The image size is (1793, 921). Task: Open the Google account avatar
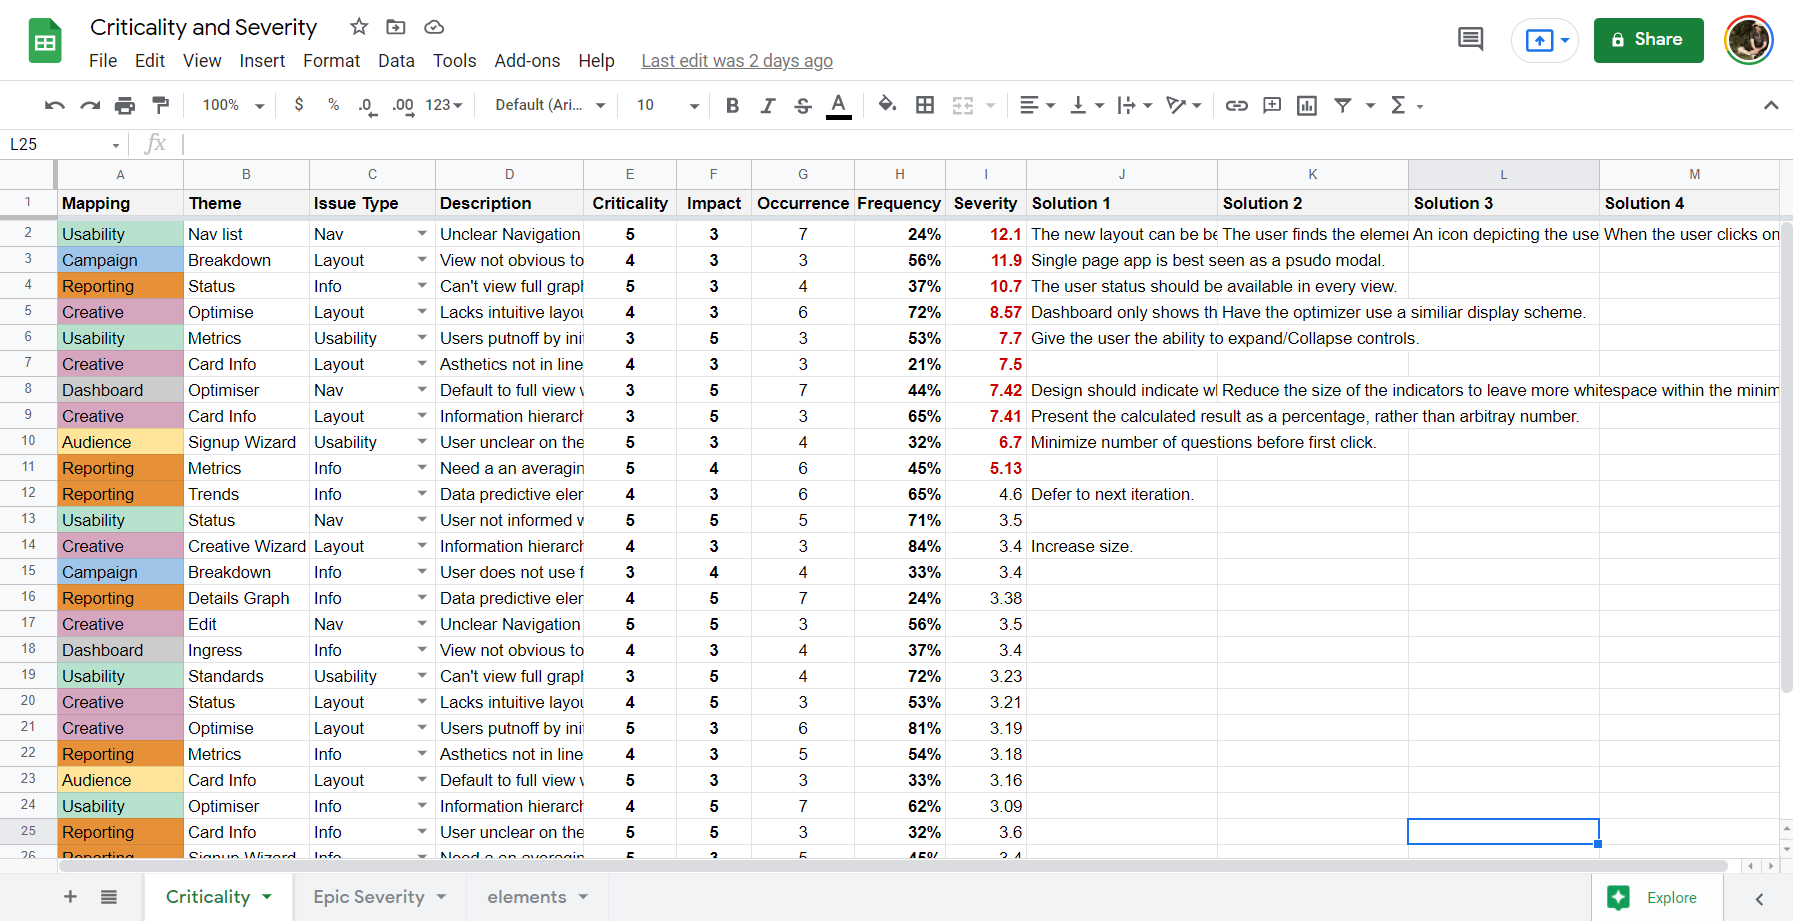(1749, 40)
